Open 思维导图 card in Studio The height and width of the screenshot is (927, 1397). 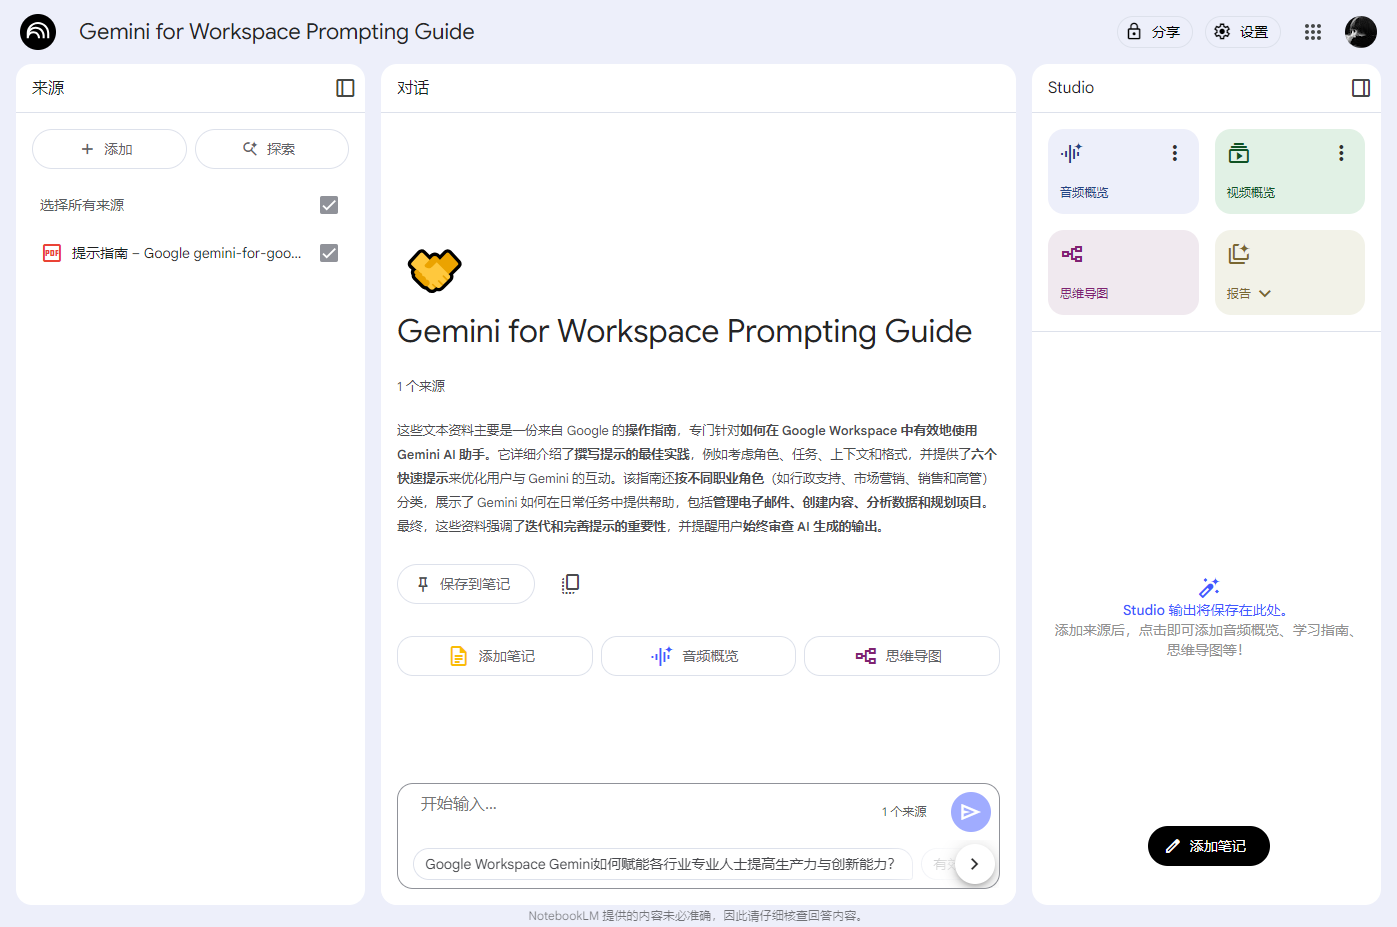[1123, 272]
